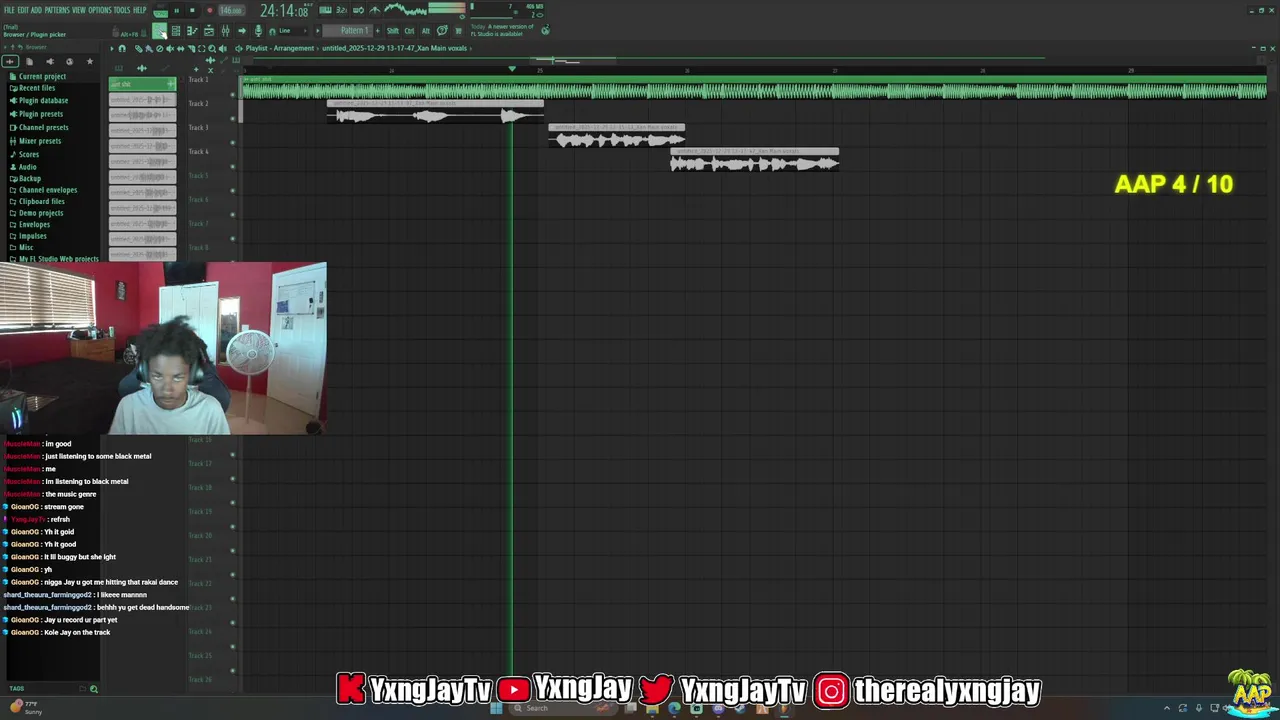Screen dimensions: 1280x720
Task: Click the record button in transport
Action: [x=210, y=10]
